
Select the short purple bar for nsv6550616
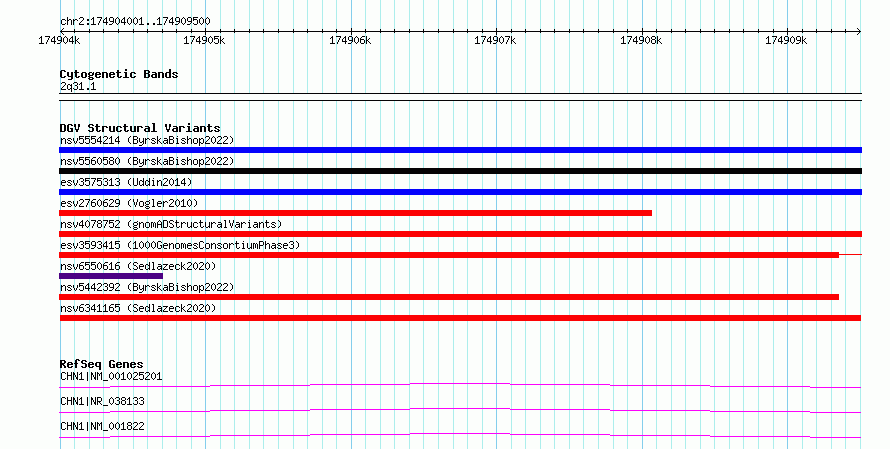tap(111, 276)
